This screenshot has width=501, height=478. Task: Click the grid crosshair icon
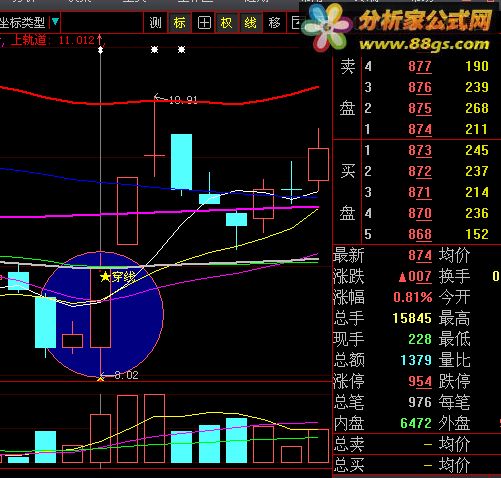pos(204,23)
